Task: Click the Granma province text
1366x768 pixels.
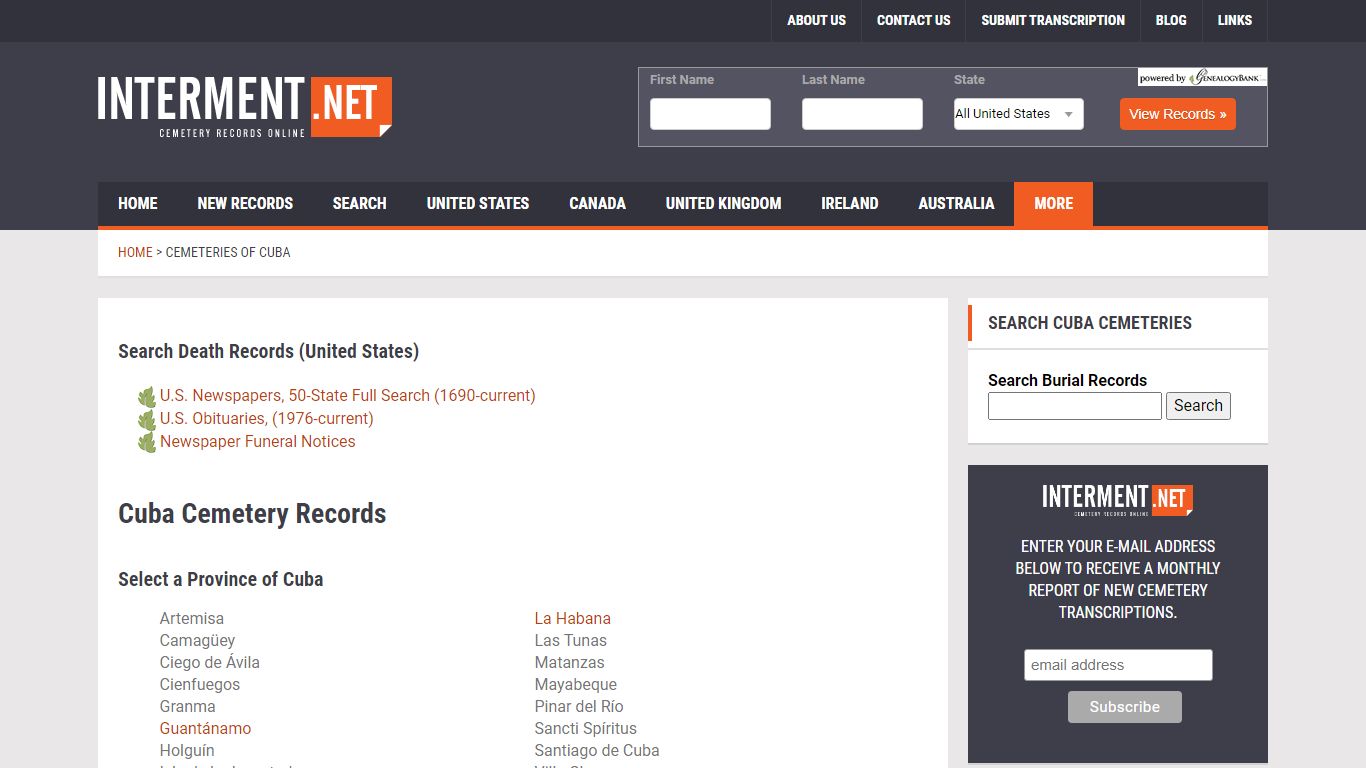Action: click(x=188, y=707)
